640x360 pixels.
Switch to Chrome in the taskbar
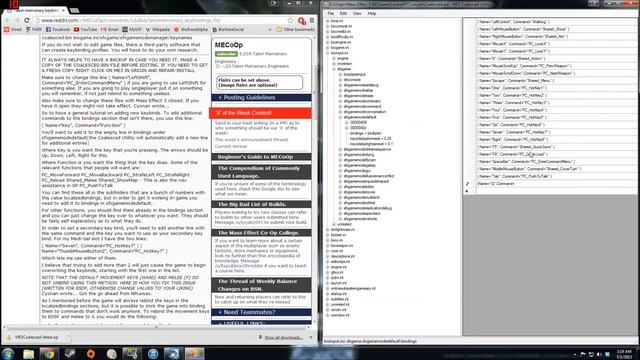[49, 353]
